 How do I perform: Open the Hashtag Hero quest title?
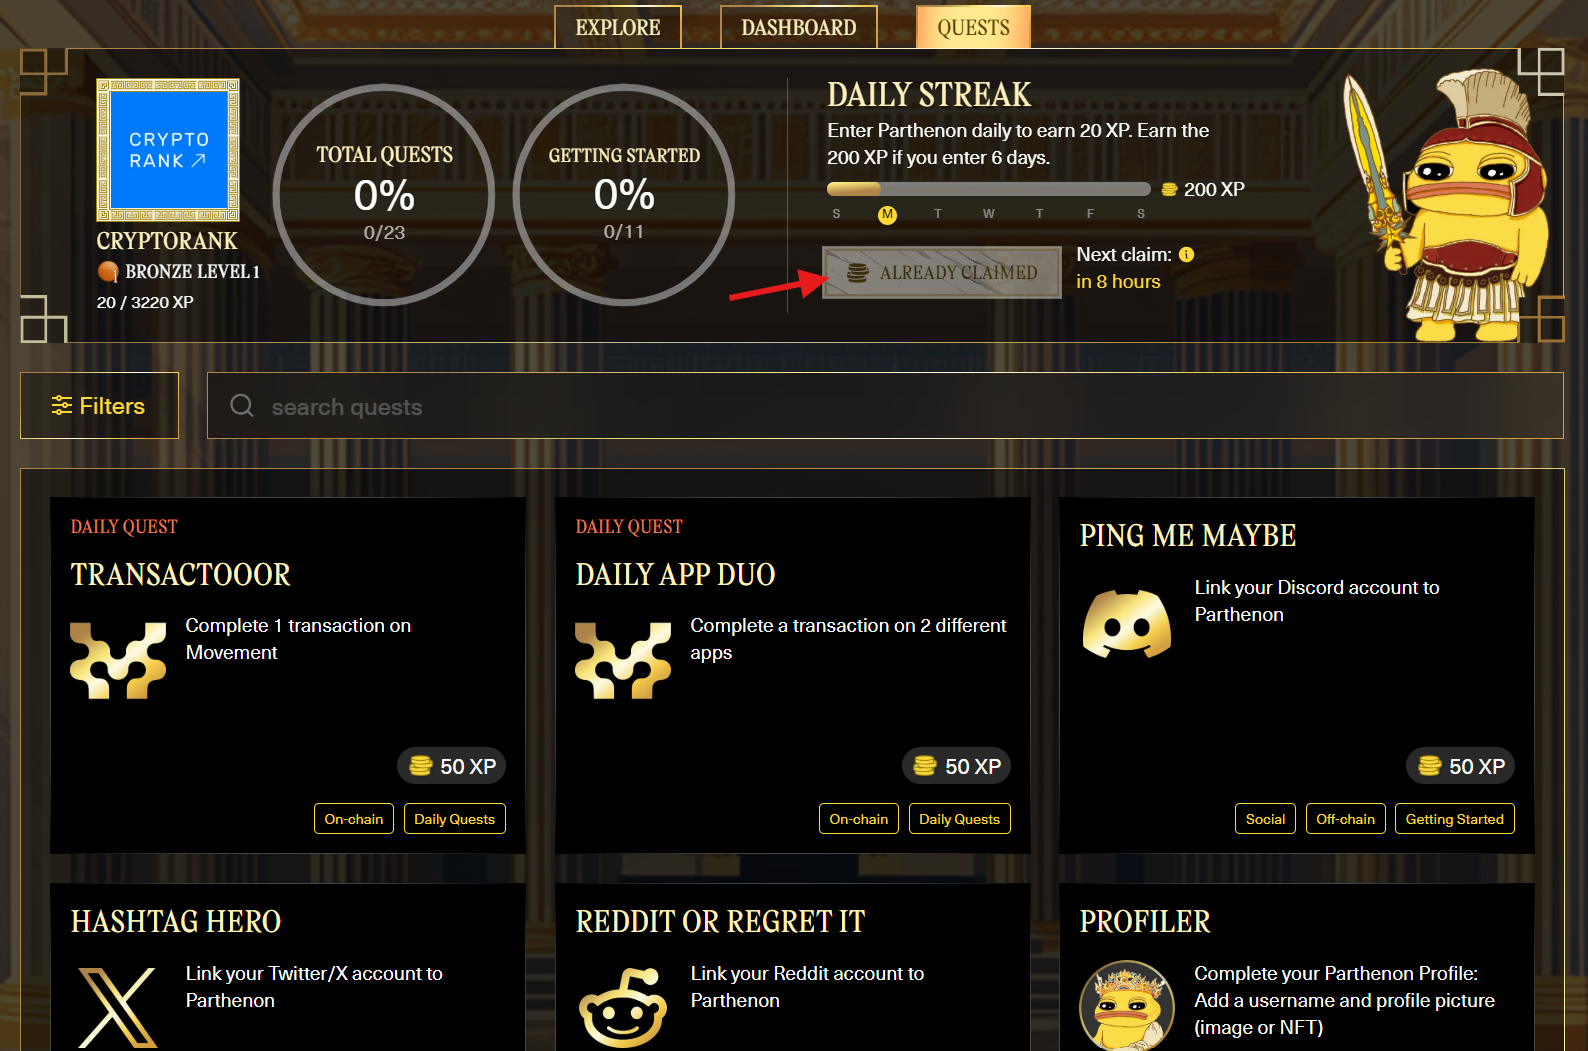(176, 921)
